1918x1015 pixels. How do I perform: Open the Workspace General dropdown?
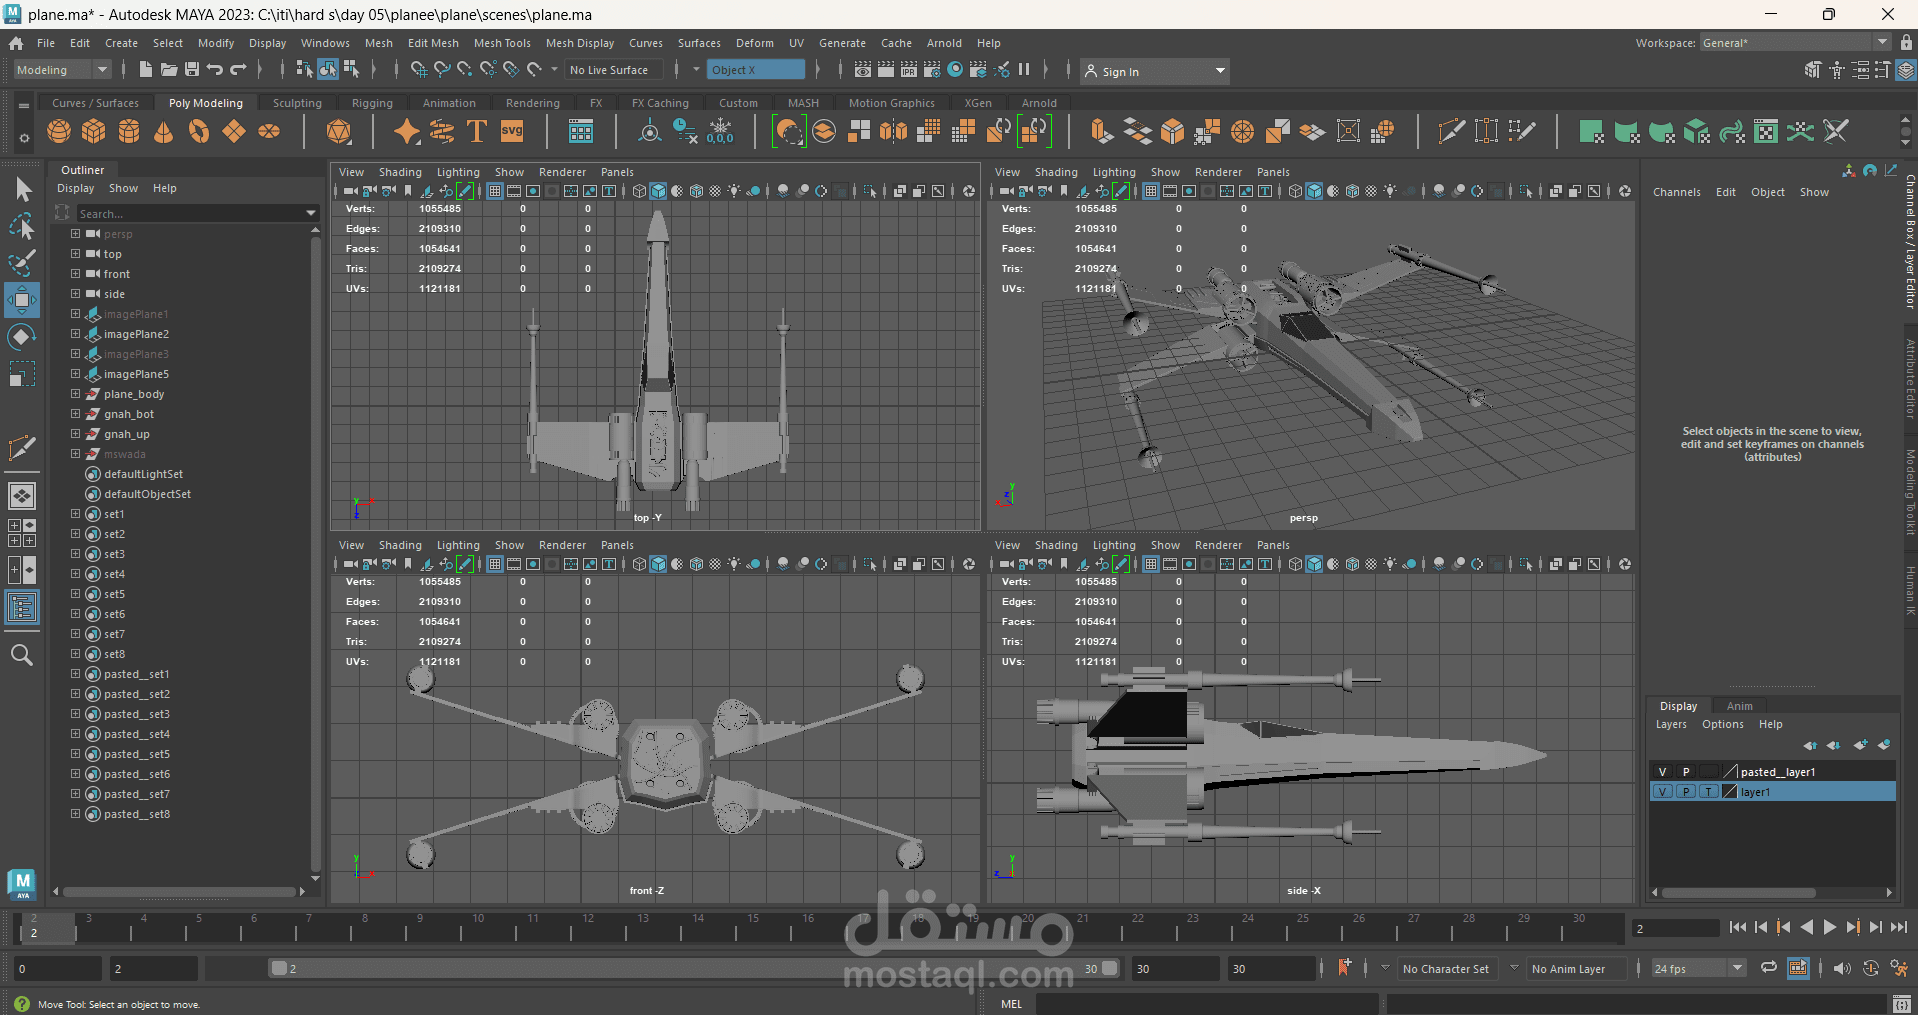(1794, 43)
